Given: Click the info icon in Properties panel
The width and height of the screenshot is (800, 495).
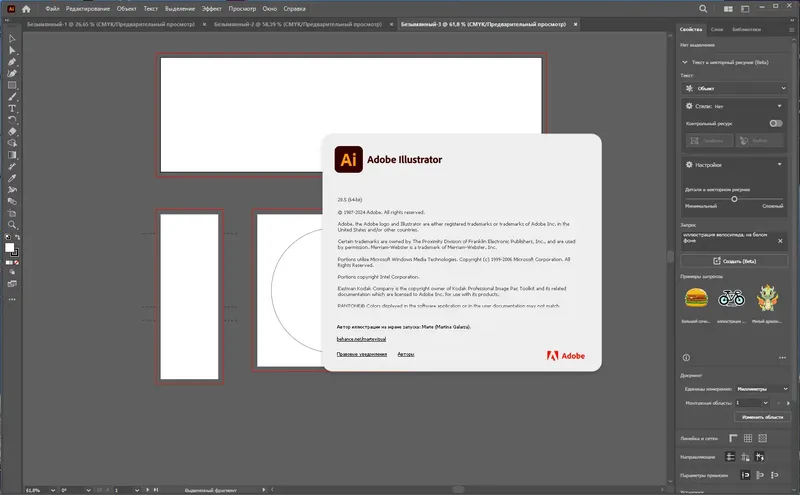Looking at the screenshot, I should (686, 358).
